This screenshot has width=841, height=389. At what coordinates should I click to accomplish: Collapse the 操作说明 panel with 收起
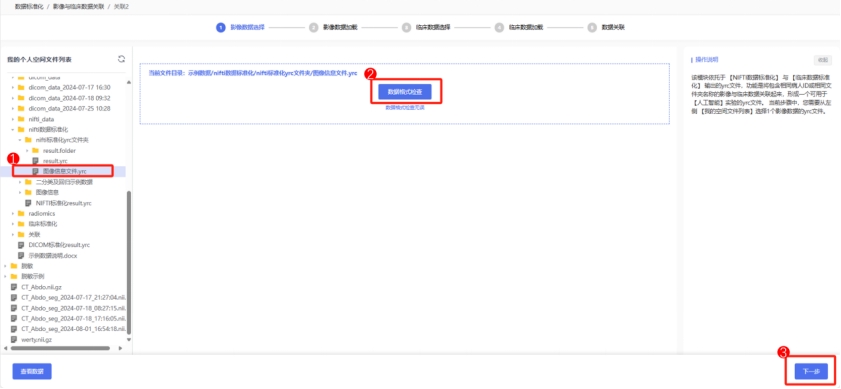(822, 60)
